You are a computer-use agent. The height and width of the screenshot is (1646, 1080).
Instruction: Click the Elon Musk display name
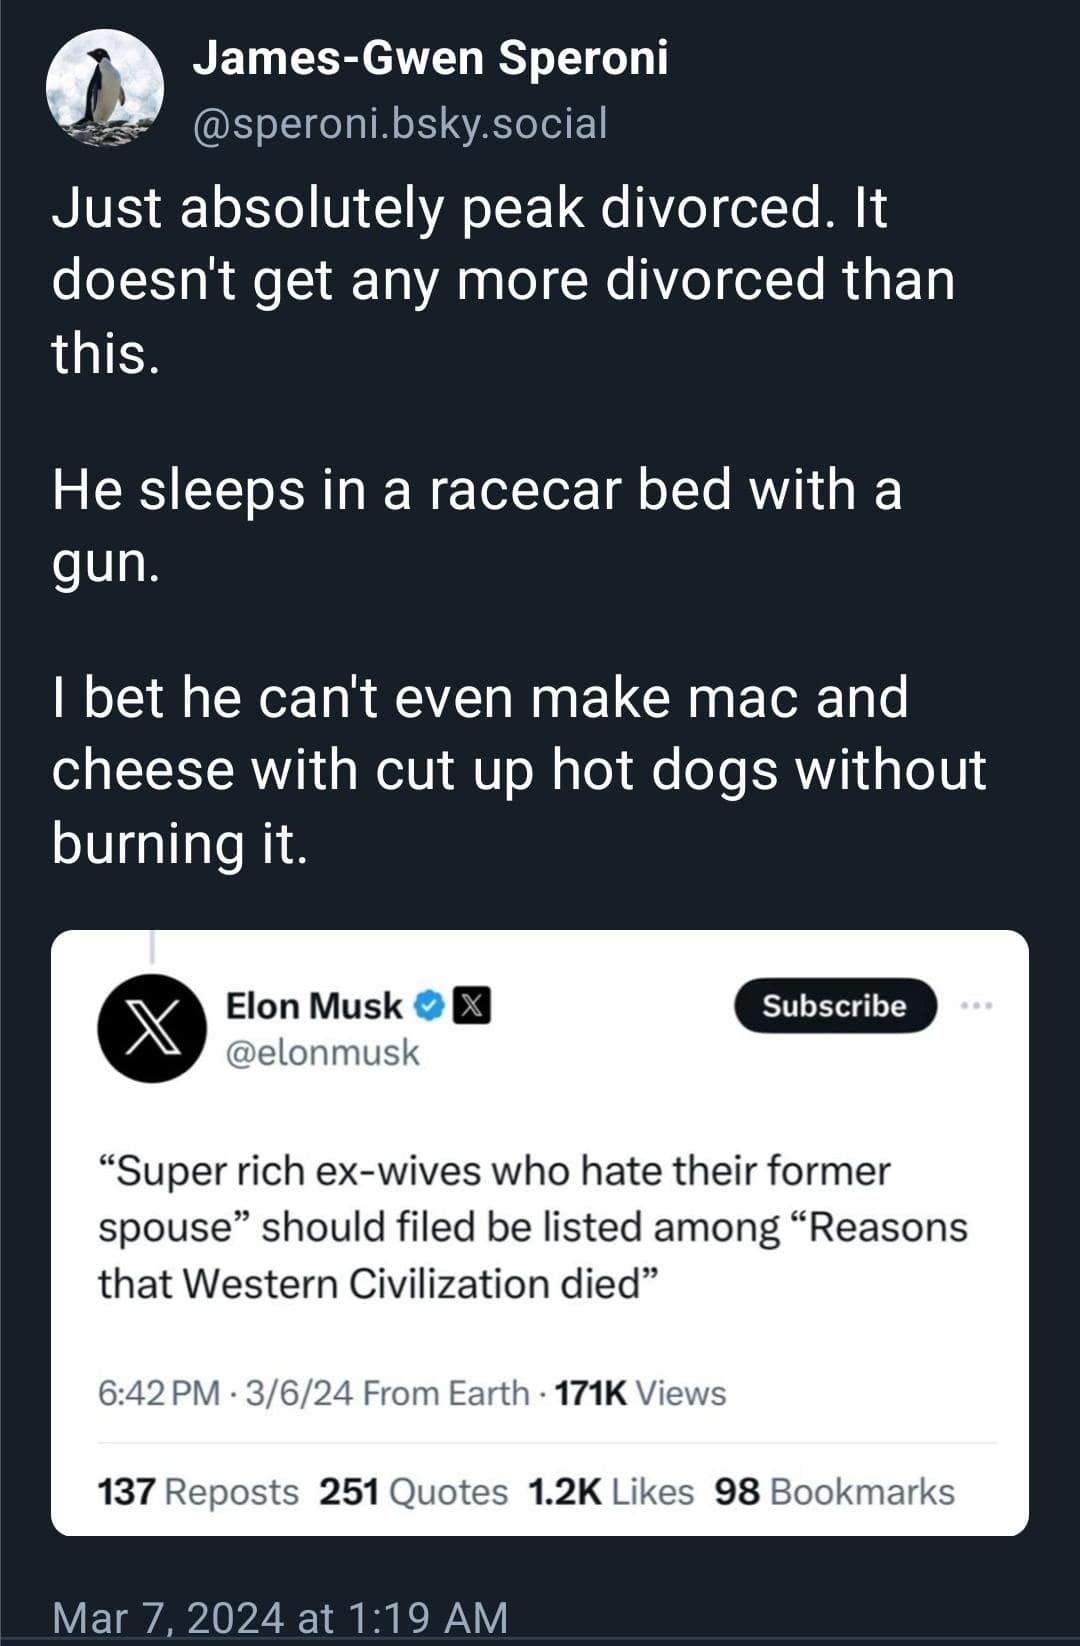313,1006
